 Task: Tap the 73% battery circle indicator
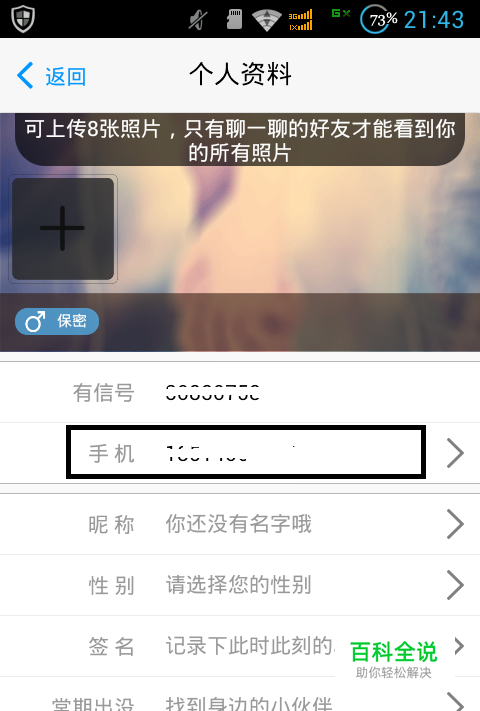click(379, 19)
